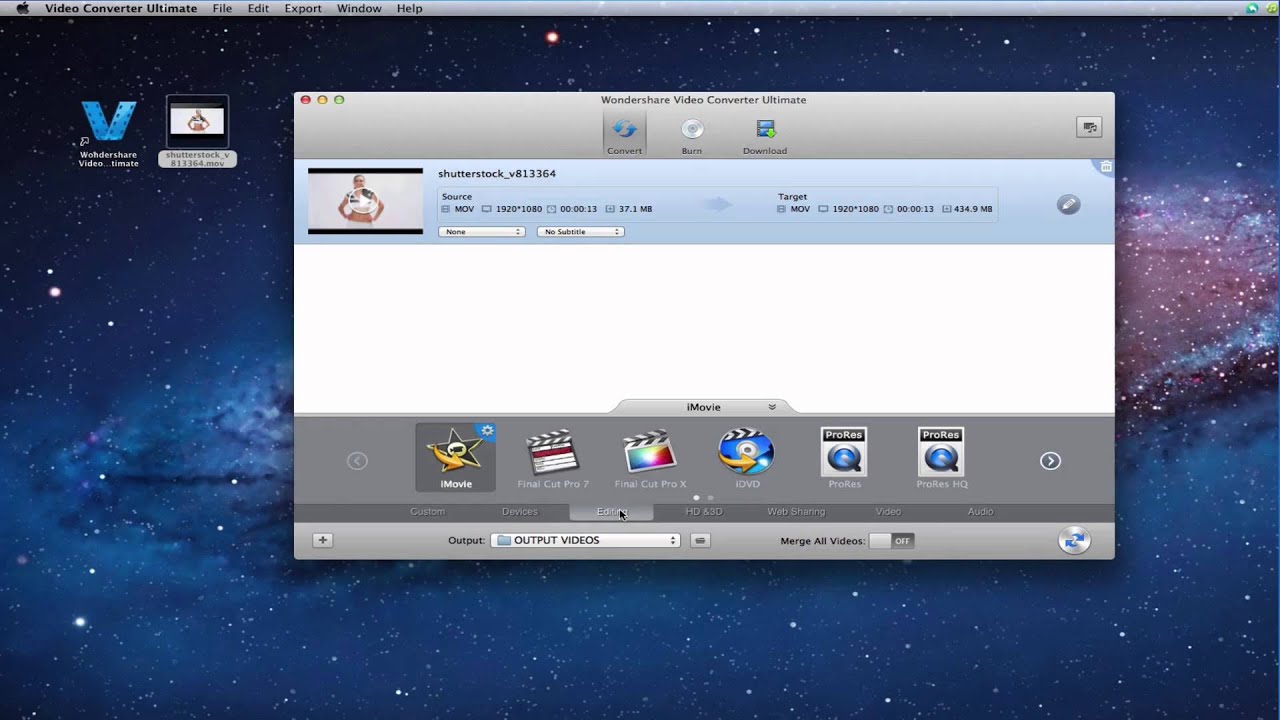Select the ProRes HQ output preset
1280x720 pixels.
(942, 458)
